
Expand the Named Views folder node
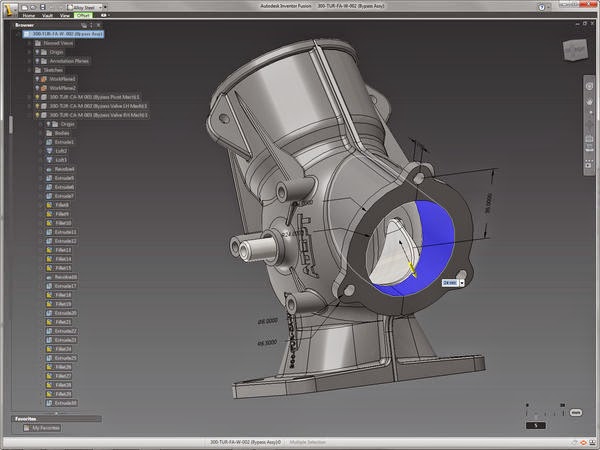(29, 43)
